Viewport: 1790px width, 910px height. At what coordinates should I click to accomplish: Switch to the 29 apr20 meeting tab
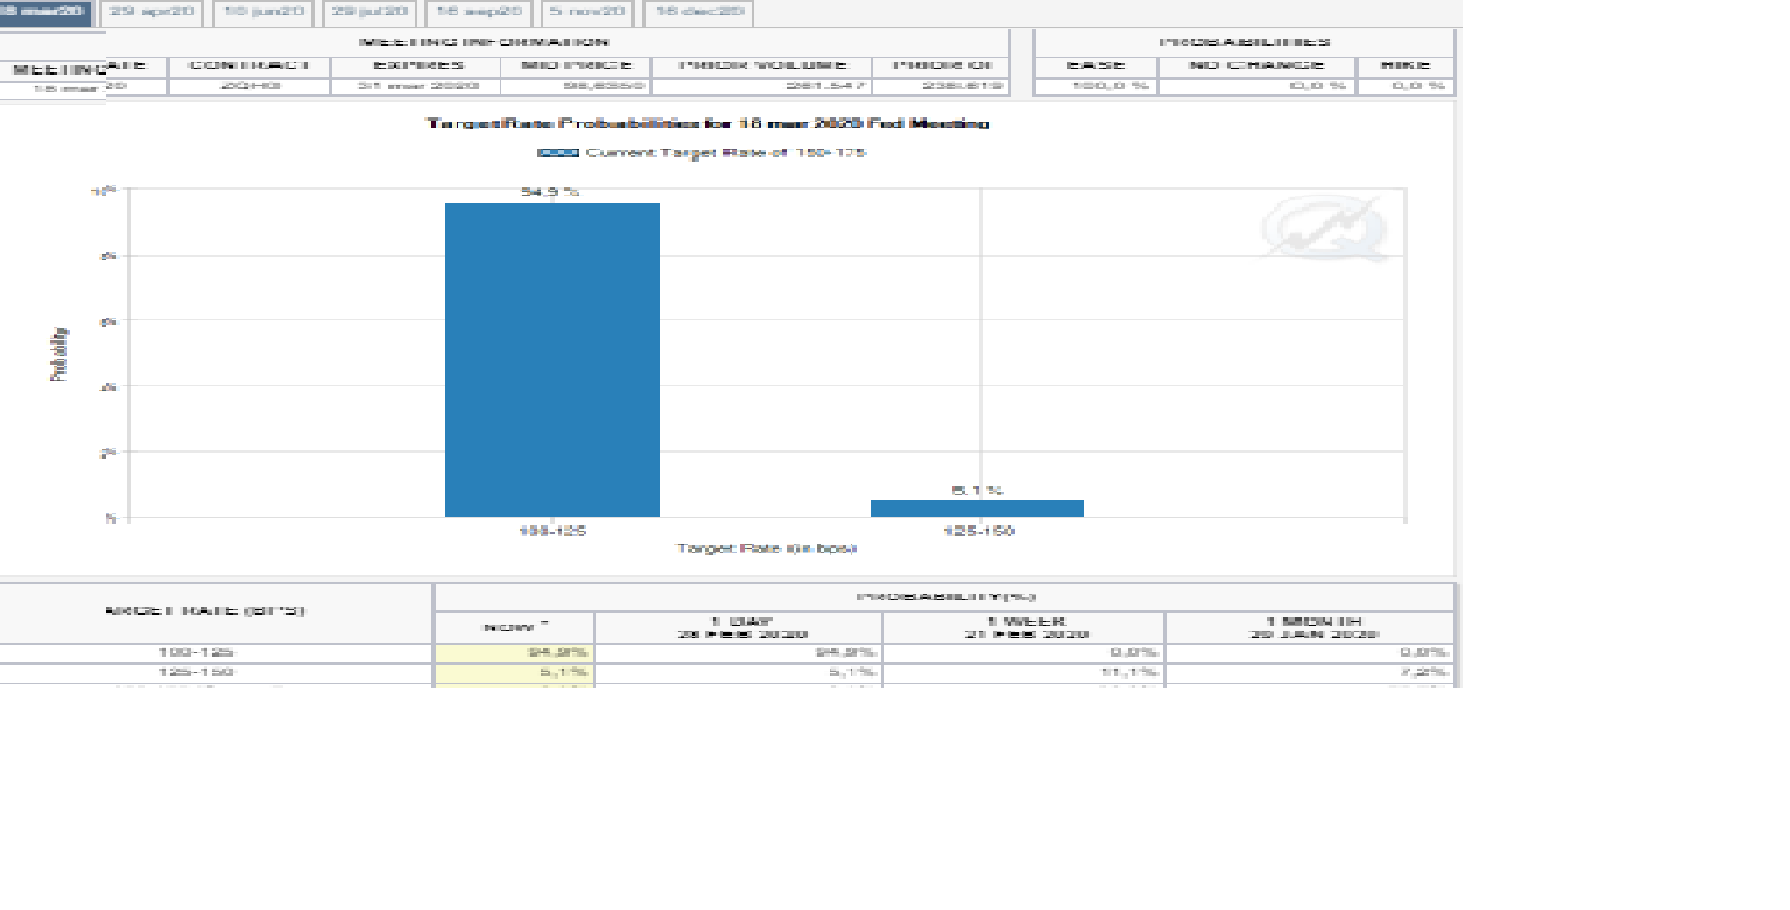pyautogui.click(x=151, y=12)
